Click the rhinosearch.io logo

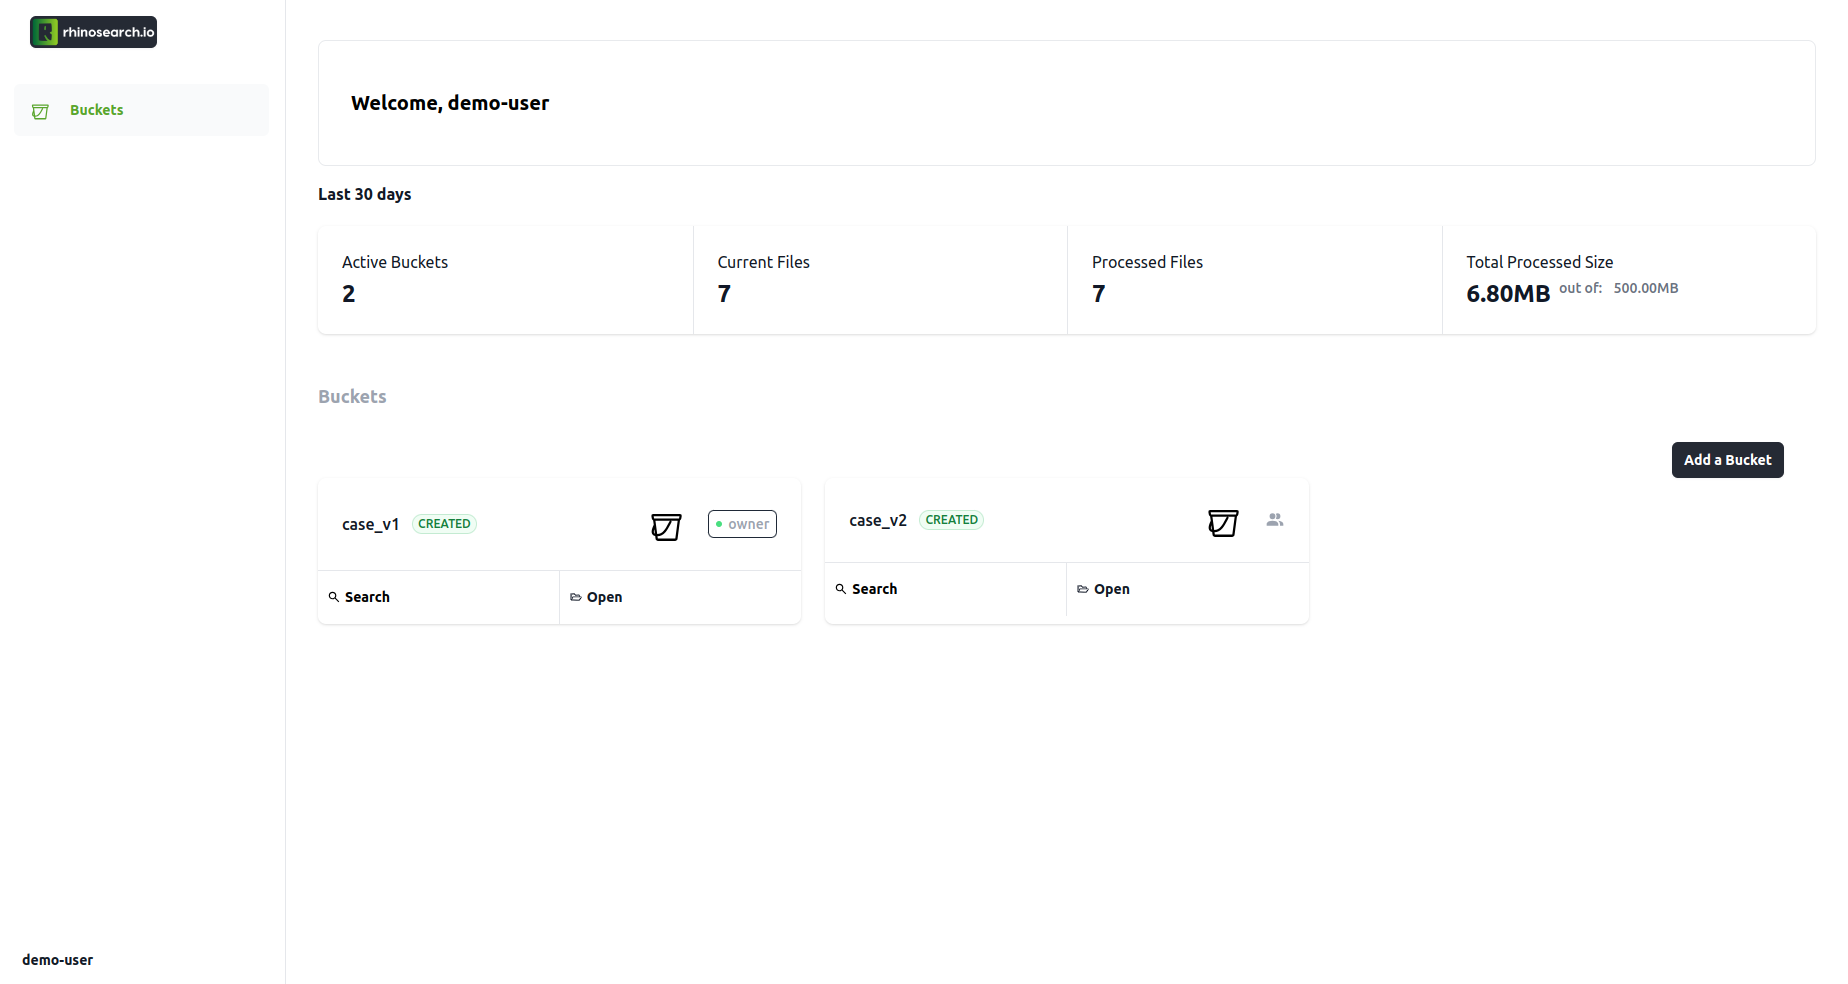pos(94,32)
